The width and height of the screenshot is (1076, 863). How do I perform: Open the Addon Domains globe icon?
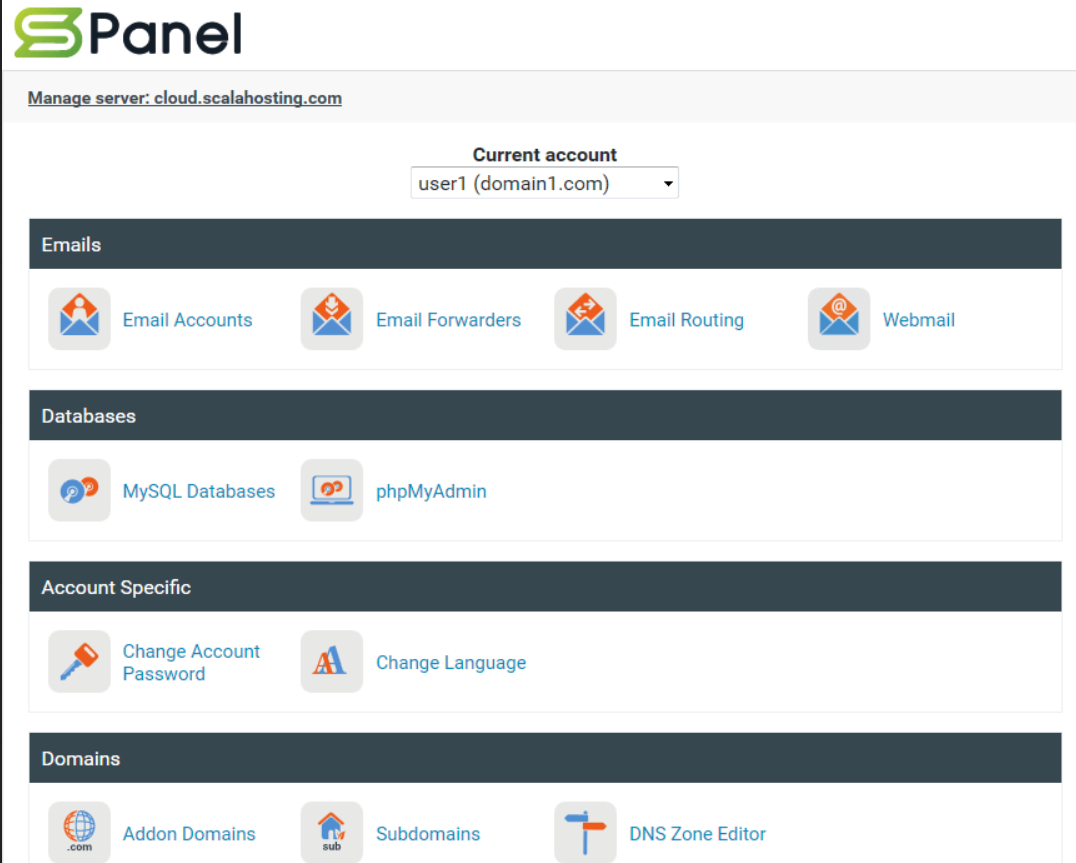tap(79, 832)
